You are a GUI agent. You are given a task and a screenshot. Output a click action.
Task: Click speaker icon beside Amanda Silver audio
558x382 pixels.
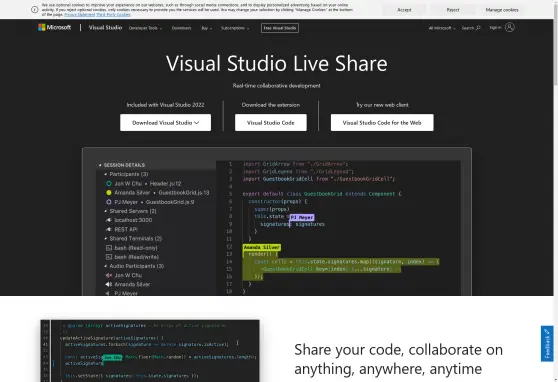pyautogui.click(x=109, y=284)
